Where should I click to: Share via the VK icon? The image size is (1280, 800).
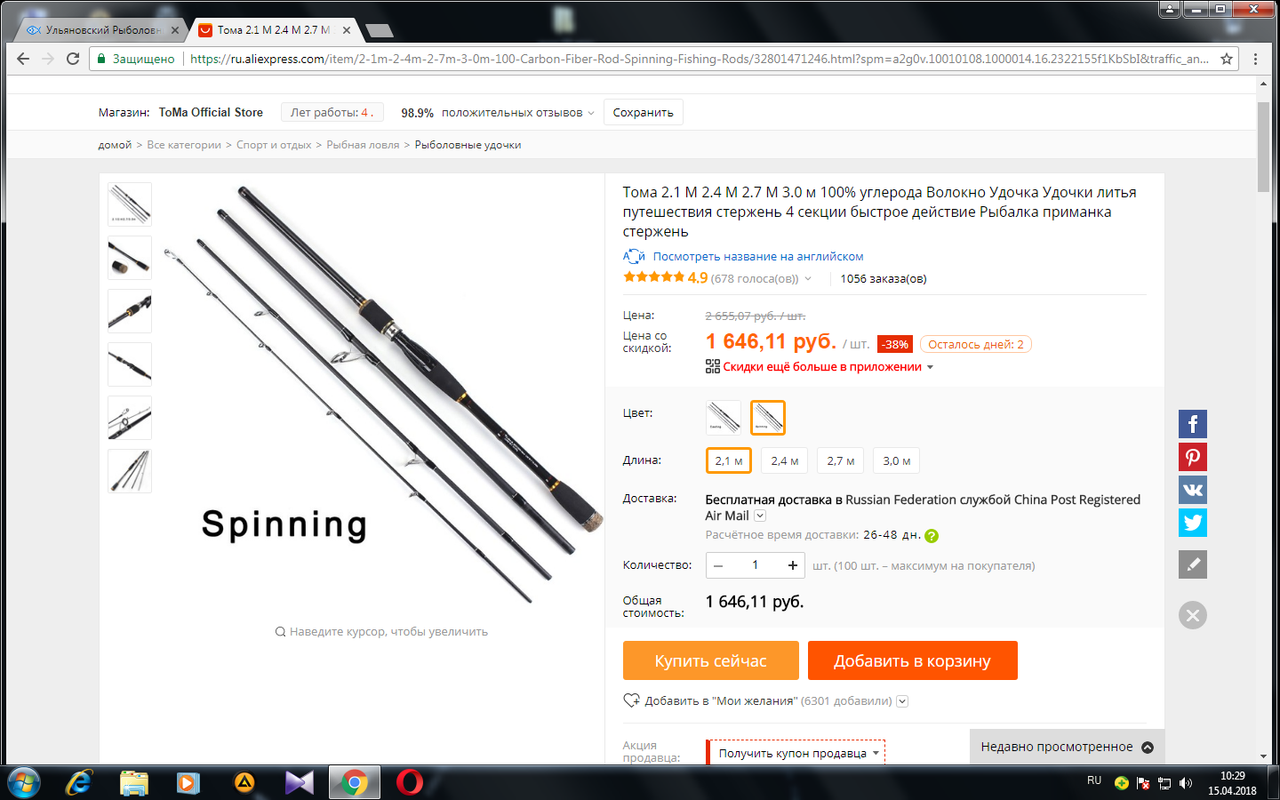(x=1192, y=490)
